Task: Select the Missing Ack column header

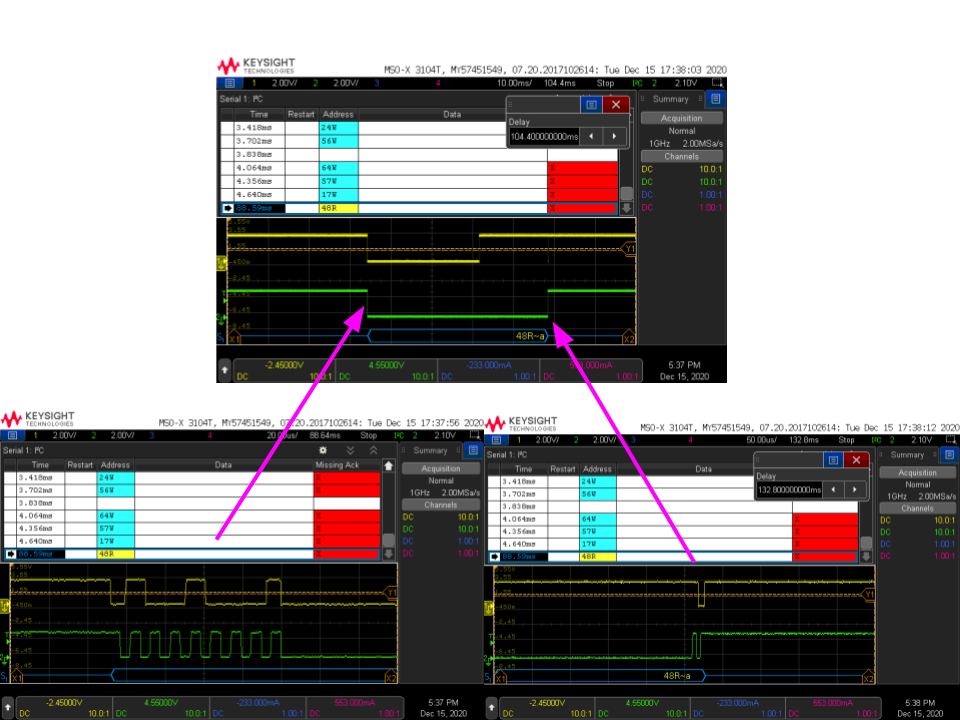Action: [337, 465]
